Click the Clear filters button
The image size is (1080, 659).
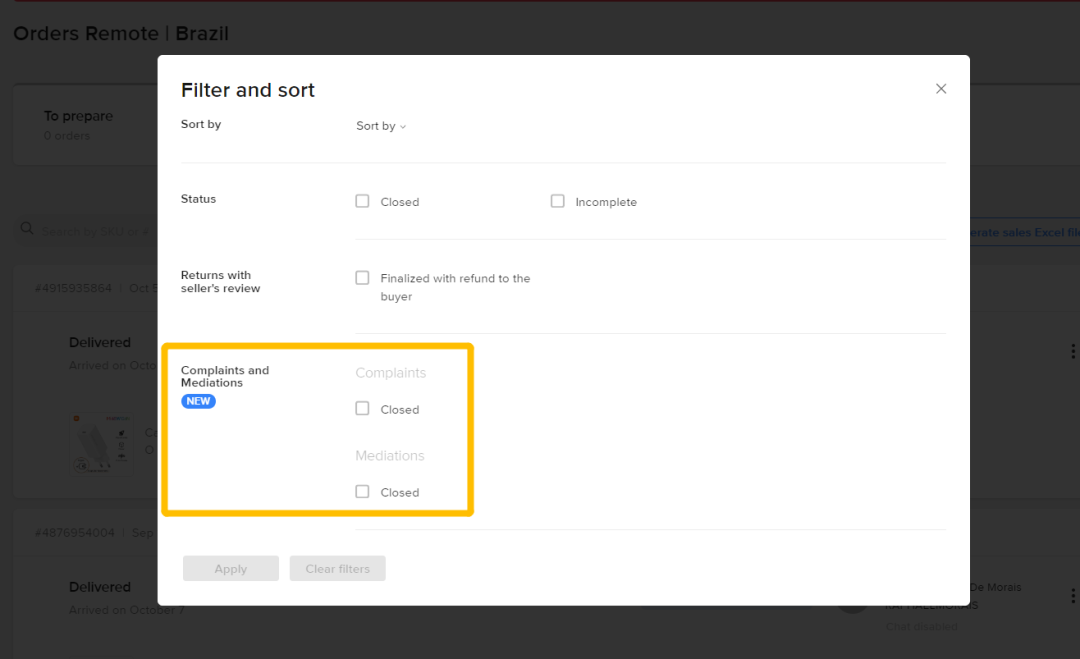pyautogui.click(x=337, y=569)
